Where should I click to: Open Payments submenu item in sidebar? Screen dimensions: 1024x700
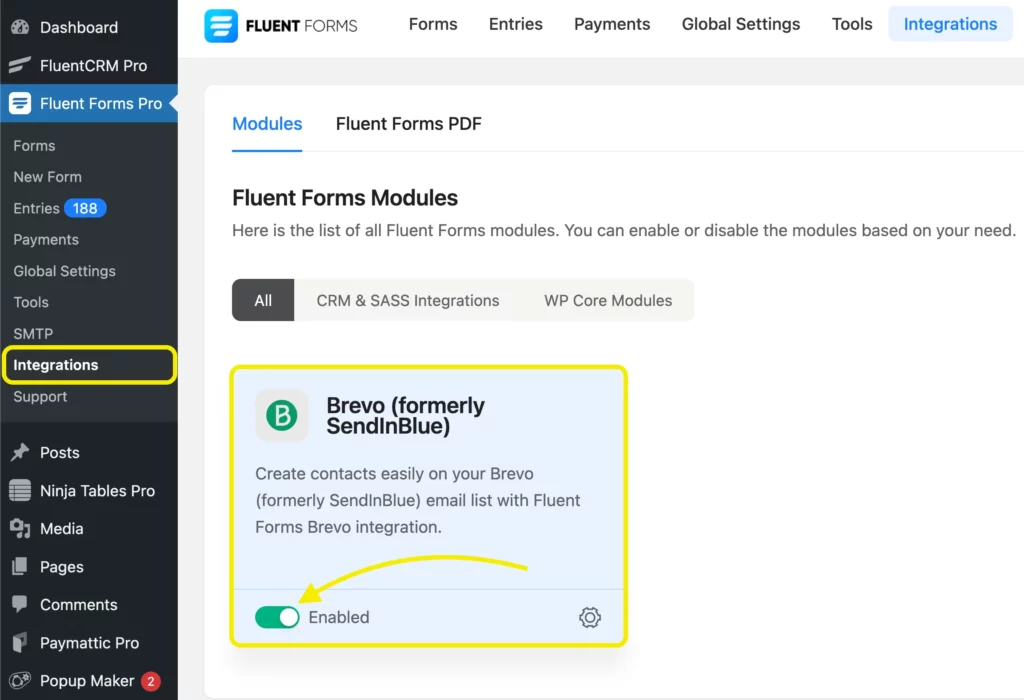coord(46,240)
